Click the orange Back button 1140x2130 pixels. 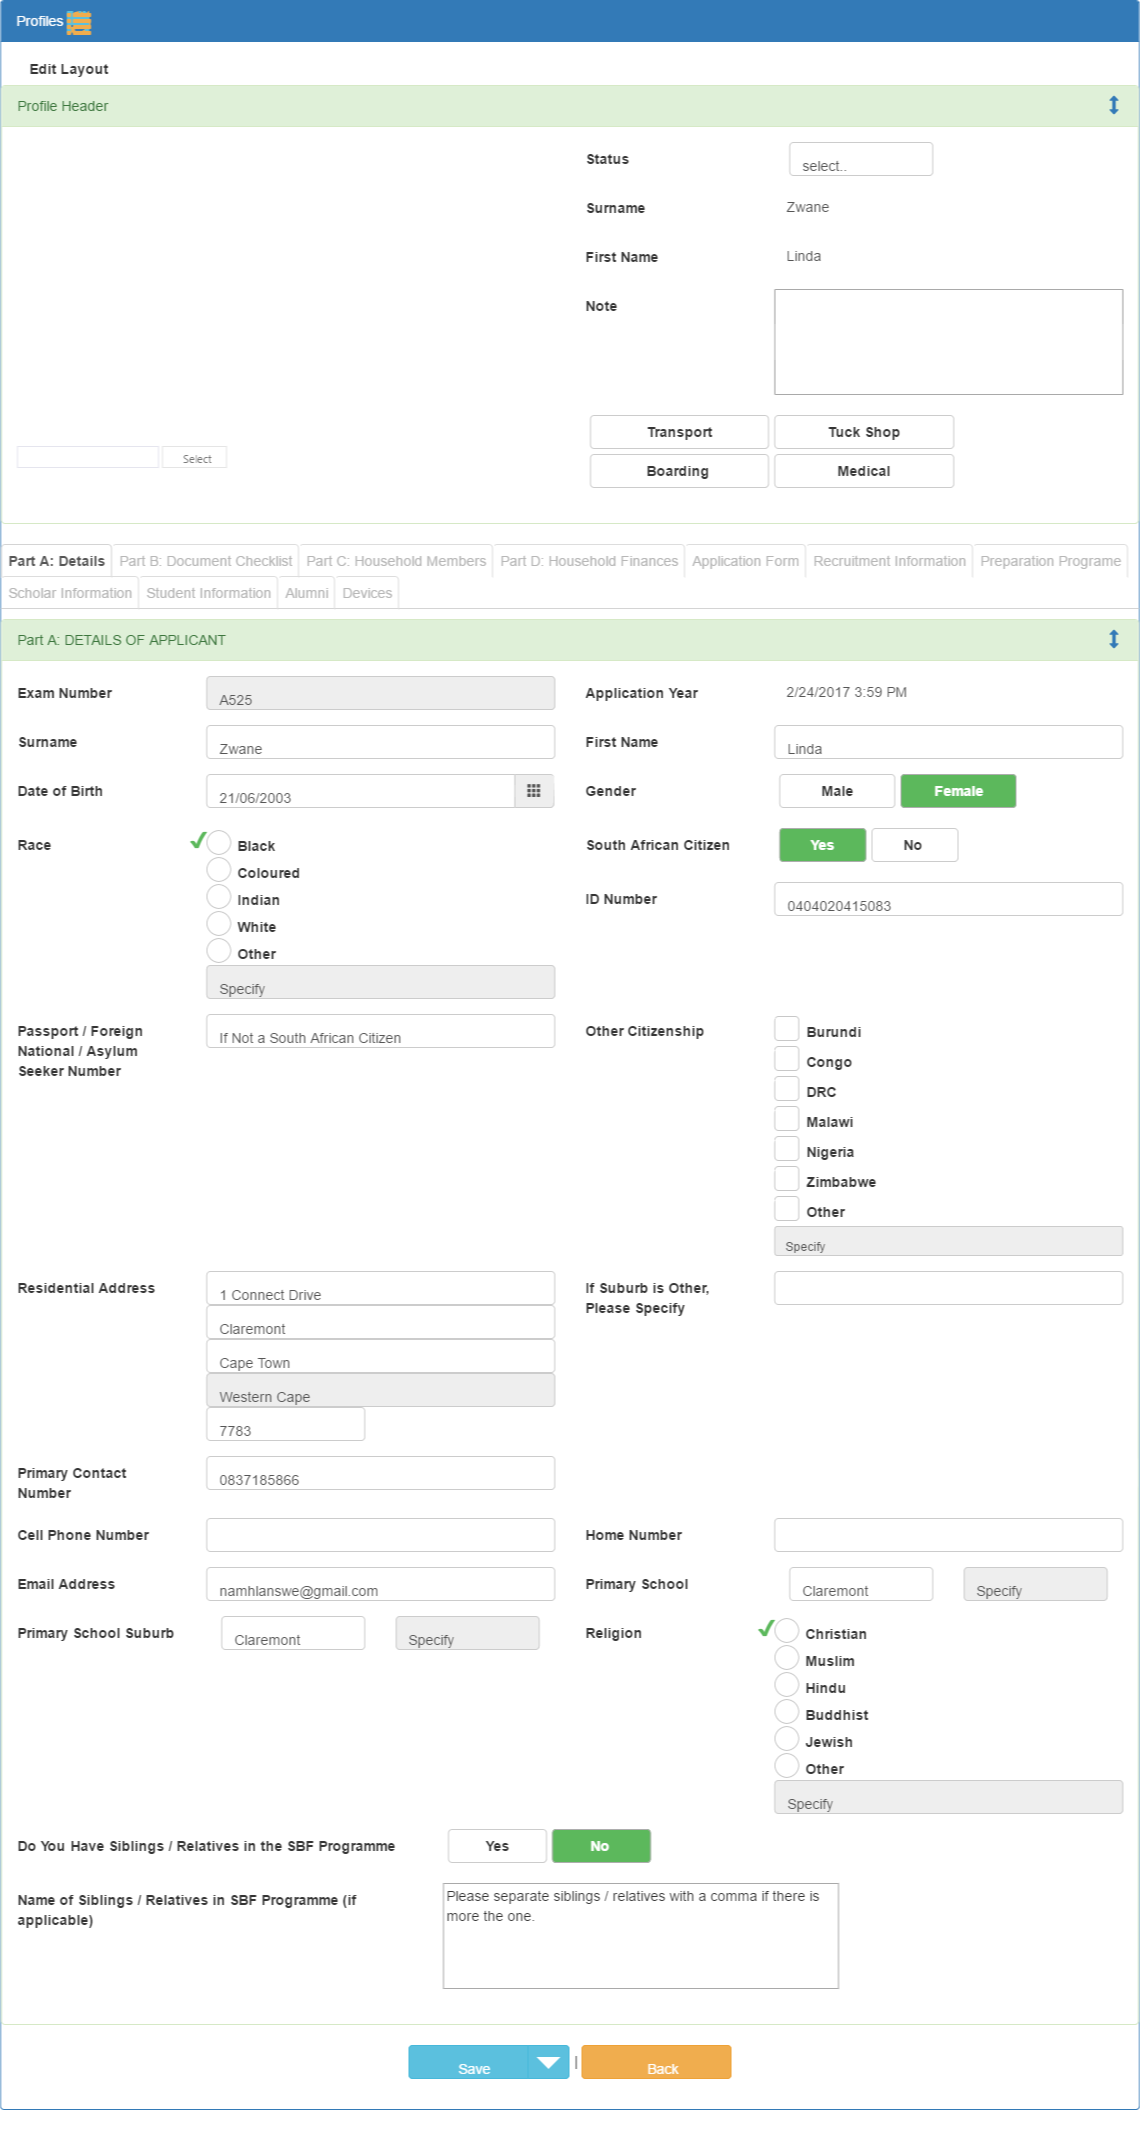[x=656, y=2062]
